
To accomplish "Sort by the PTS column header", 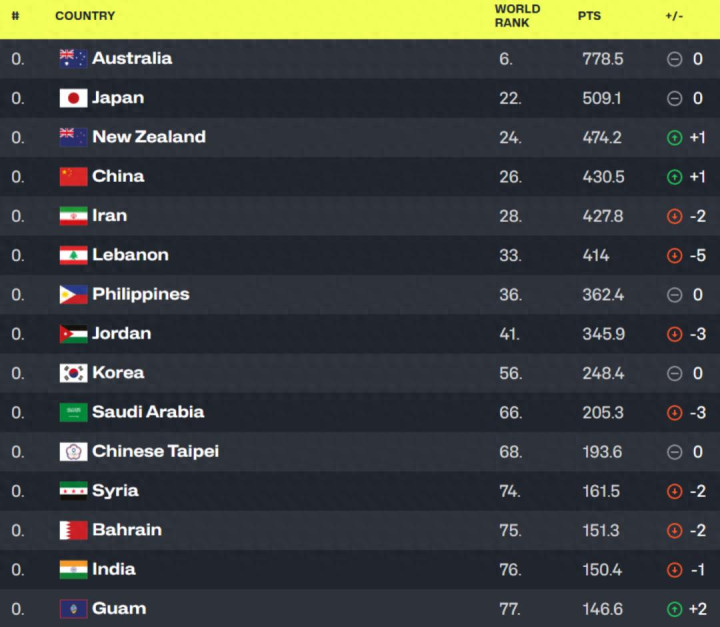I will tap(589, 16).
